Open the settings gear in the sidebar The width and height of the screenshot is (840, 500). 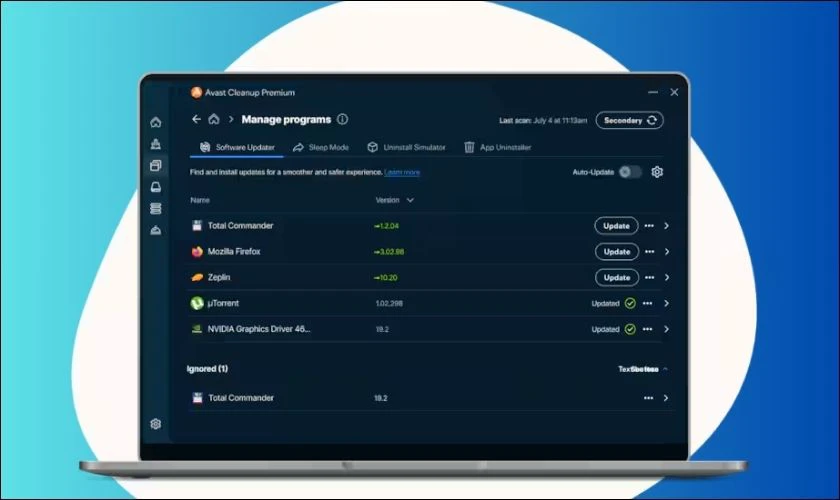[155, 424]
